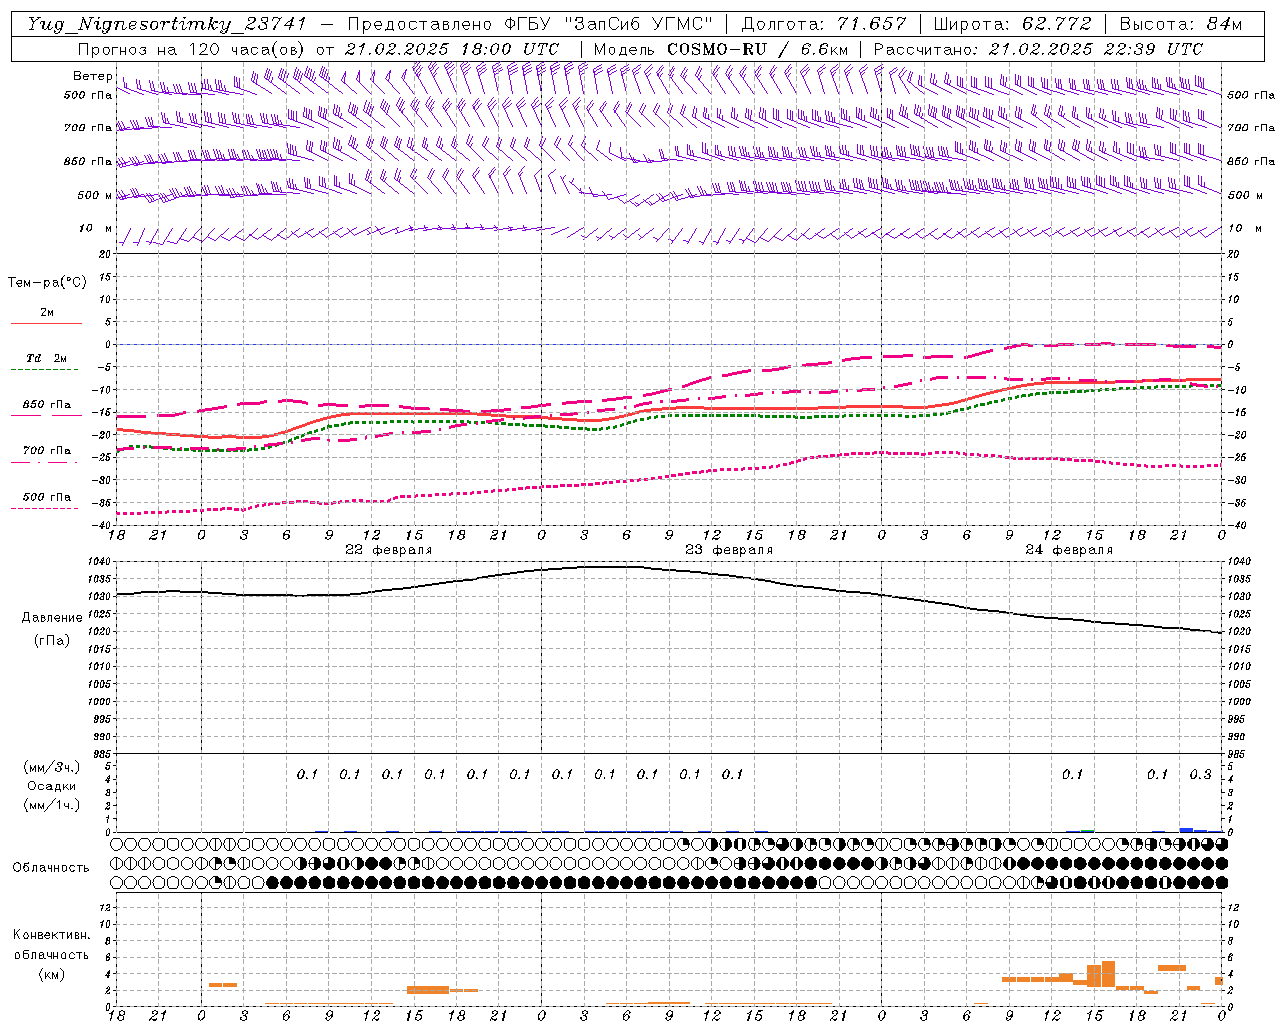Click the latitude value Широта: 62.772
This screenshot has width=1280, height=1024.
(x=1013, y=24)
